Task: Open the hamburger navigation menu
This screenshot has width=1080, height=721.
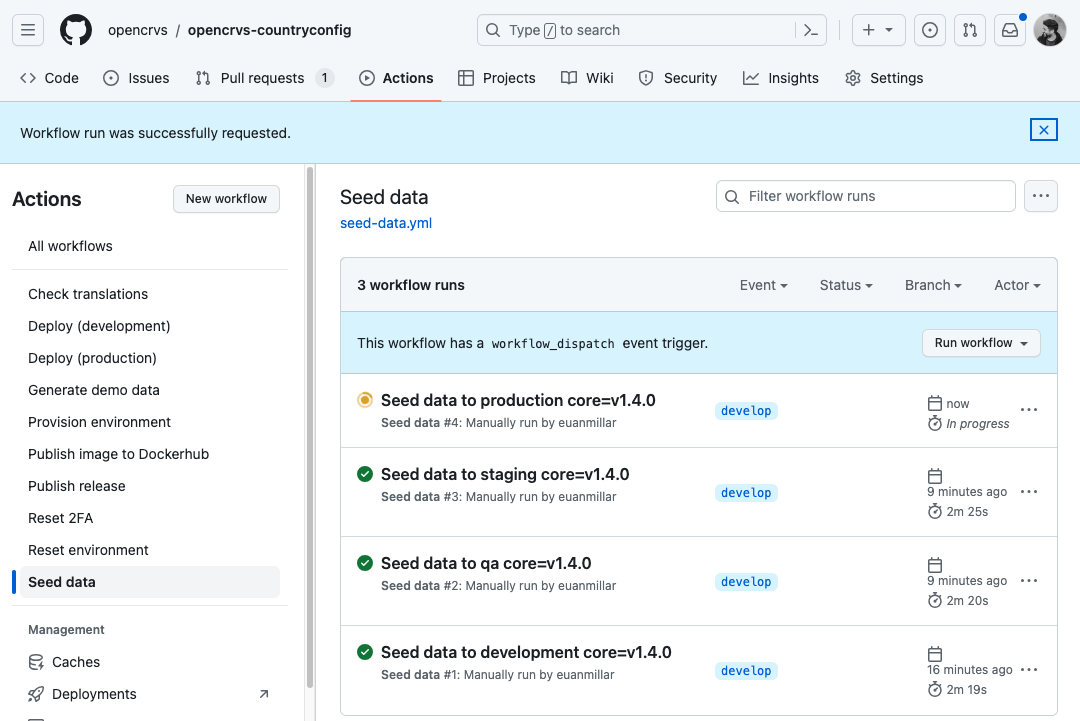Action: coord(28,30)
